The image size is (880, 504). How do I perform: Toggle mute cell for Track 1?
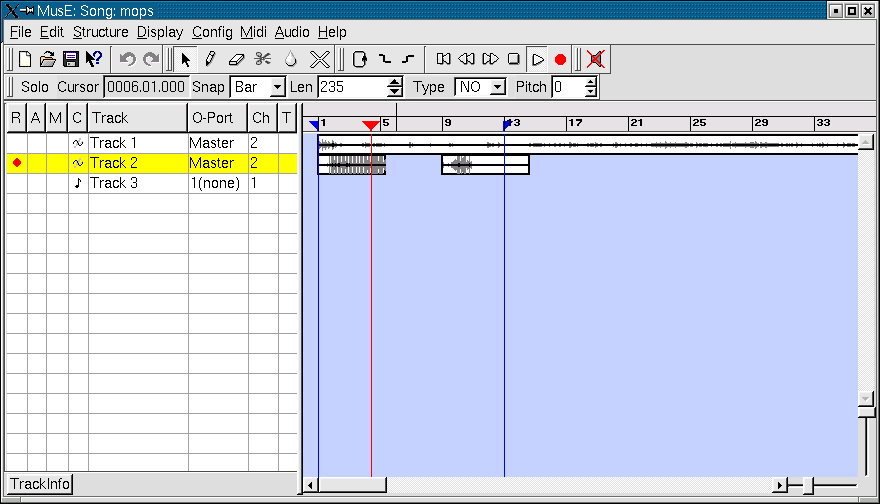(56, 143)
